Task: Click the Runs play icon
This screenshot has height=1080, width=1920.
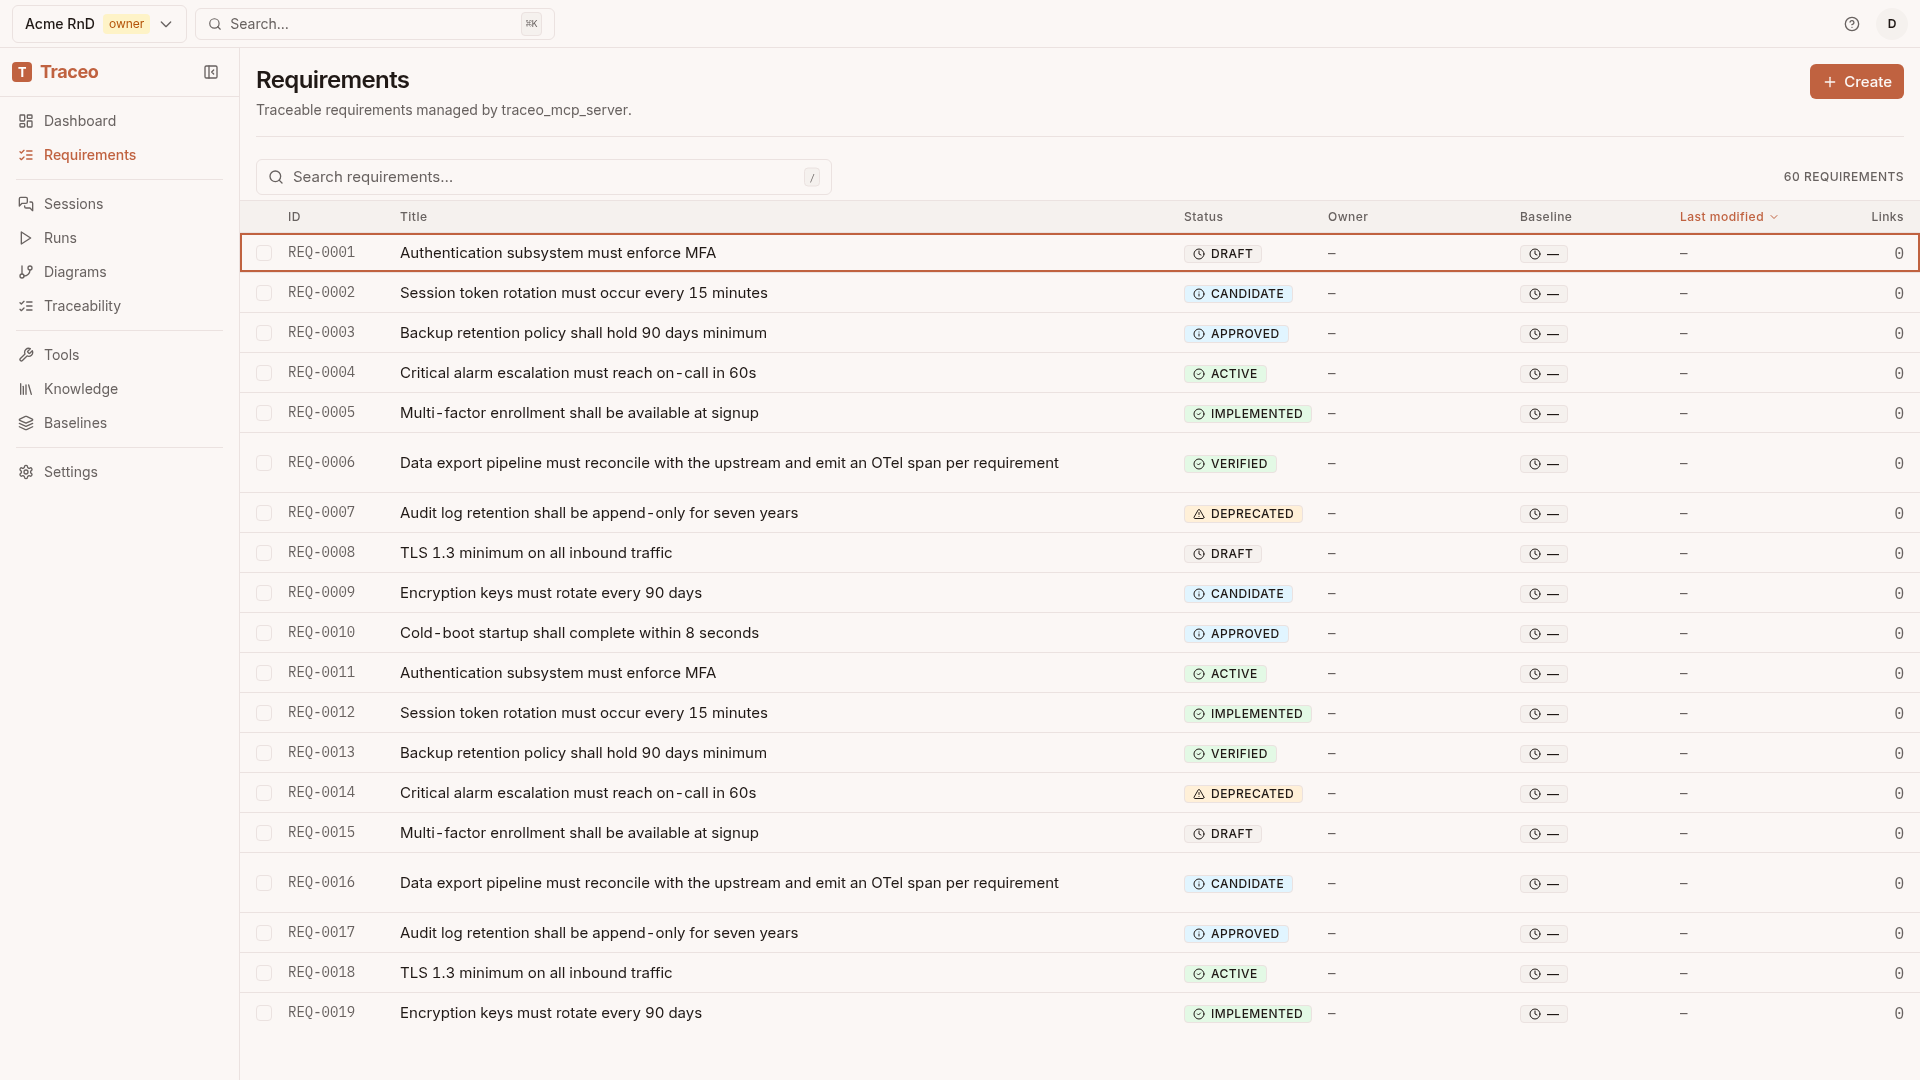Action: click(x=26, y=238)
